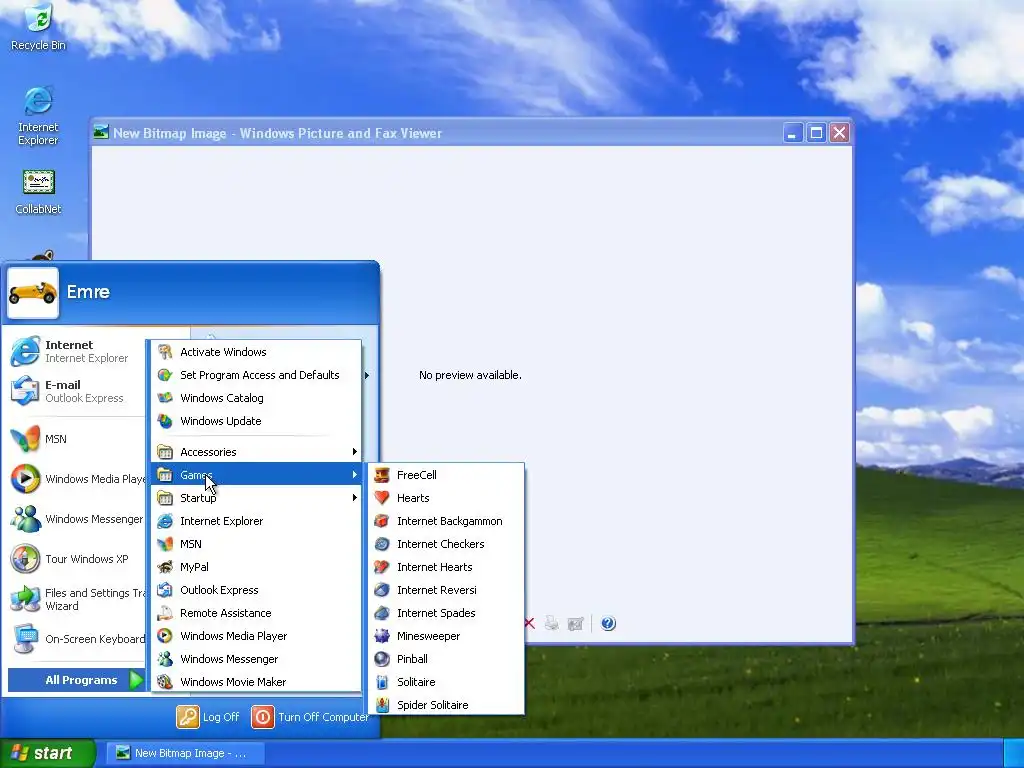Open pinned Internet Explorer in Start menu

pos(76,351)
